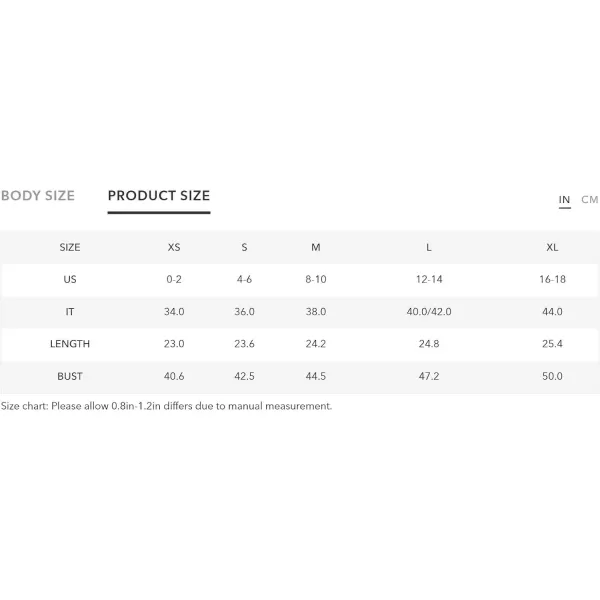Image resolution: width=600 pixels, height=600 pixels.
Task: Switch to the BODY SIZE tab
Action: [x=38, y=196]
